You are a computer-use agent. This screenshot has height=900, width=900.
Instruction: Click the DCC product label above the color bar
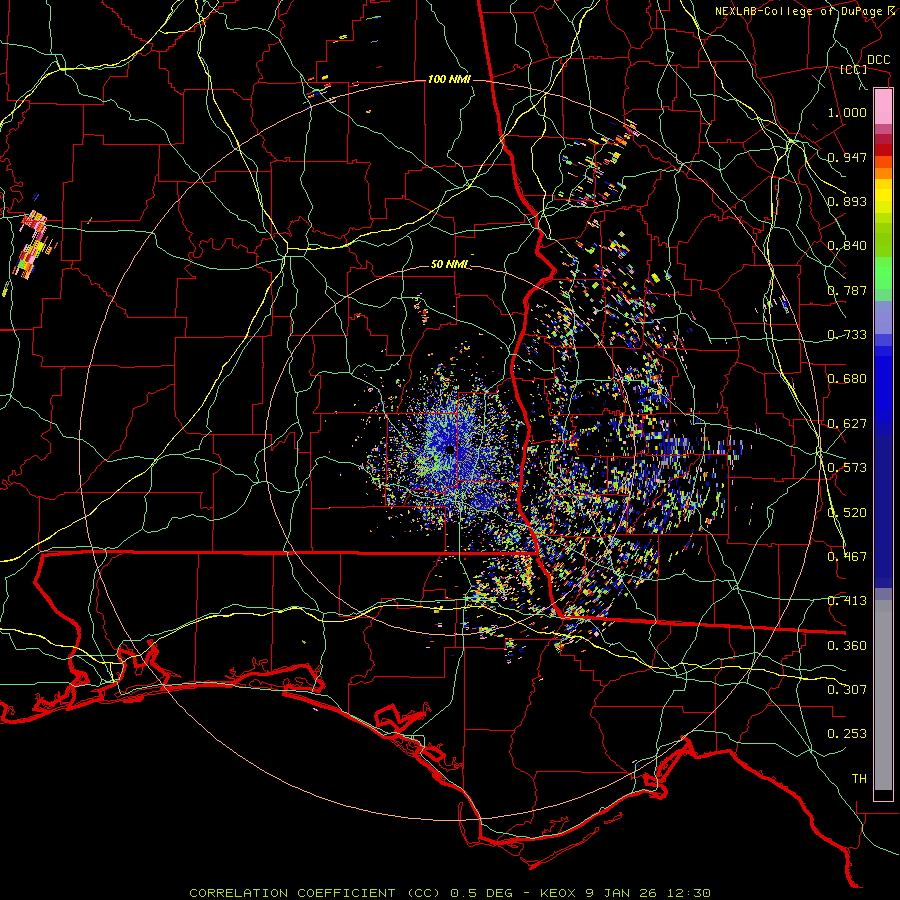pos(878,60)
